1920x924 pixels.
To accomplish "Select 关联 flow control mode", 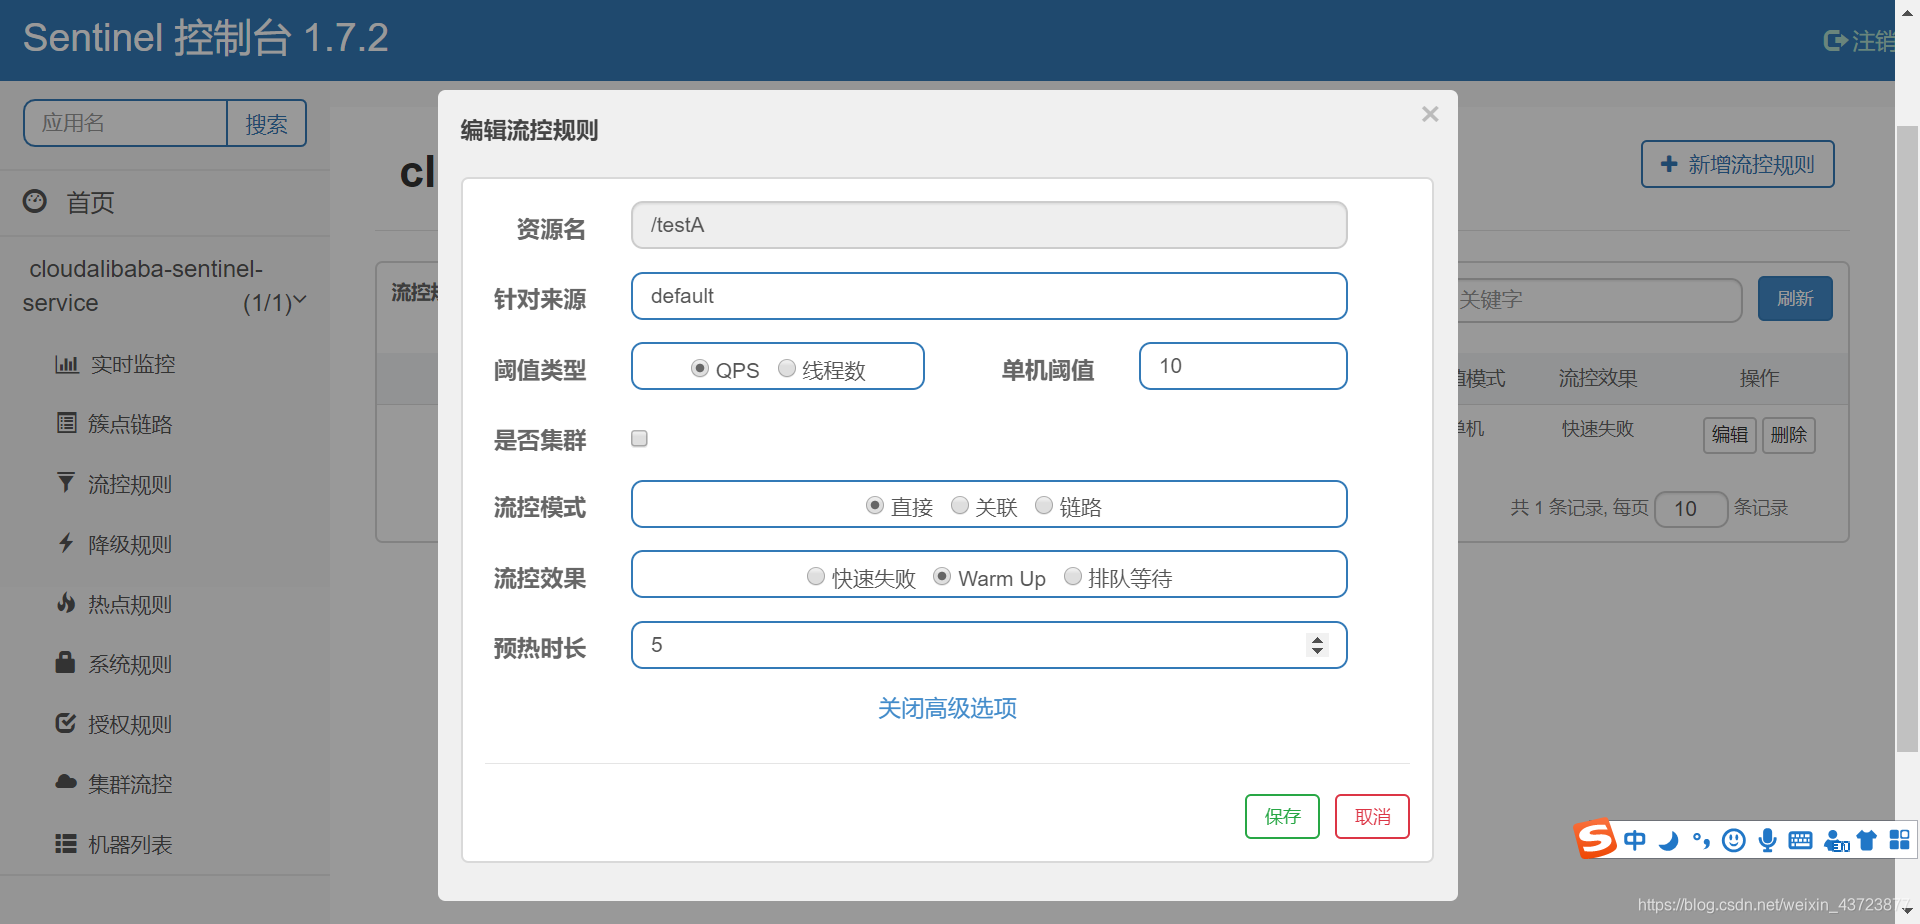I will coord(960,505).
